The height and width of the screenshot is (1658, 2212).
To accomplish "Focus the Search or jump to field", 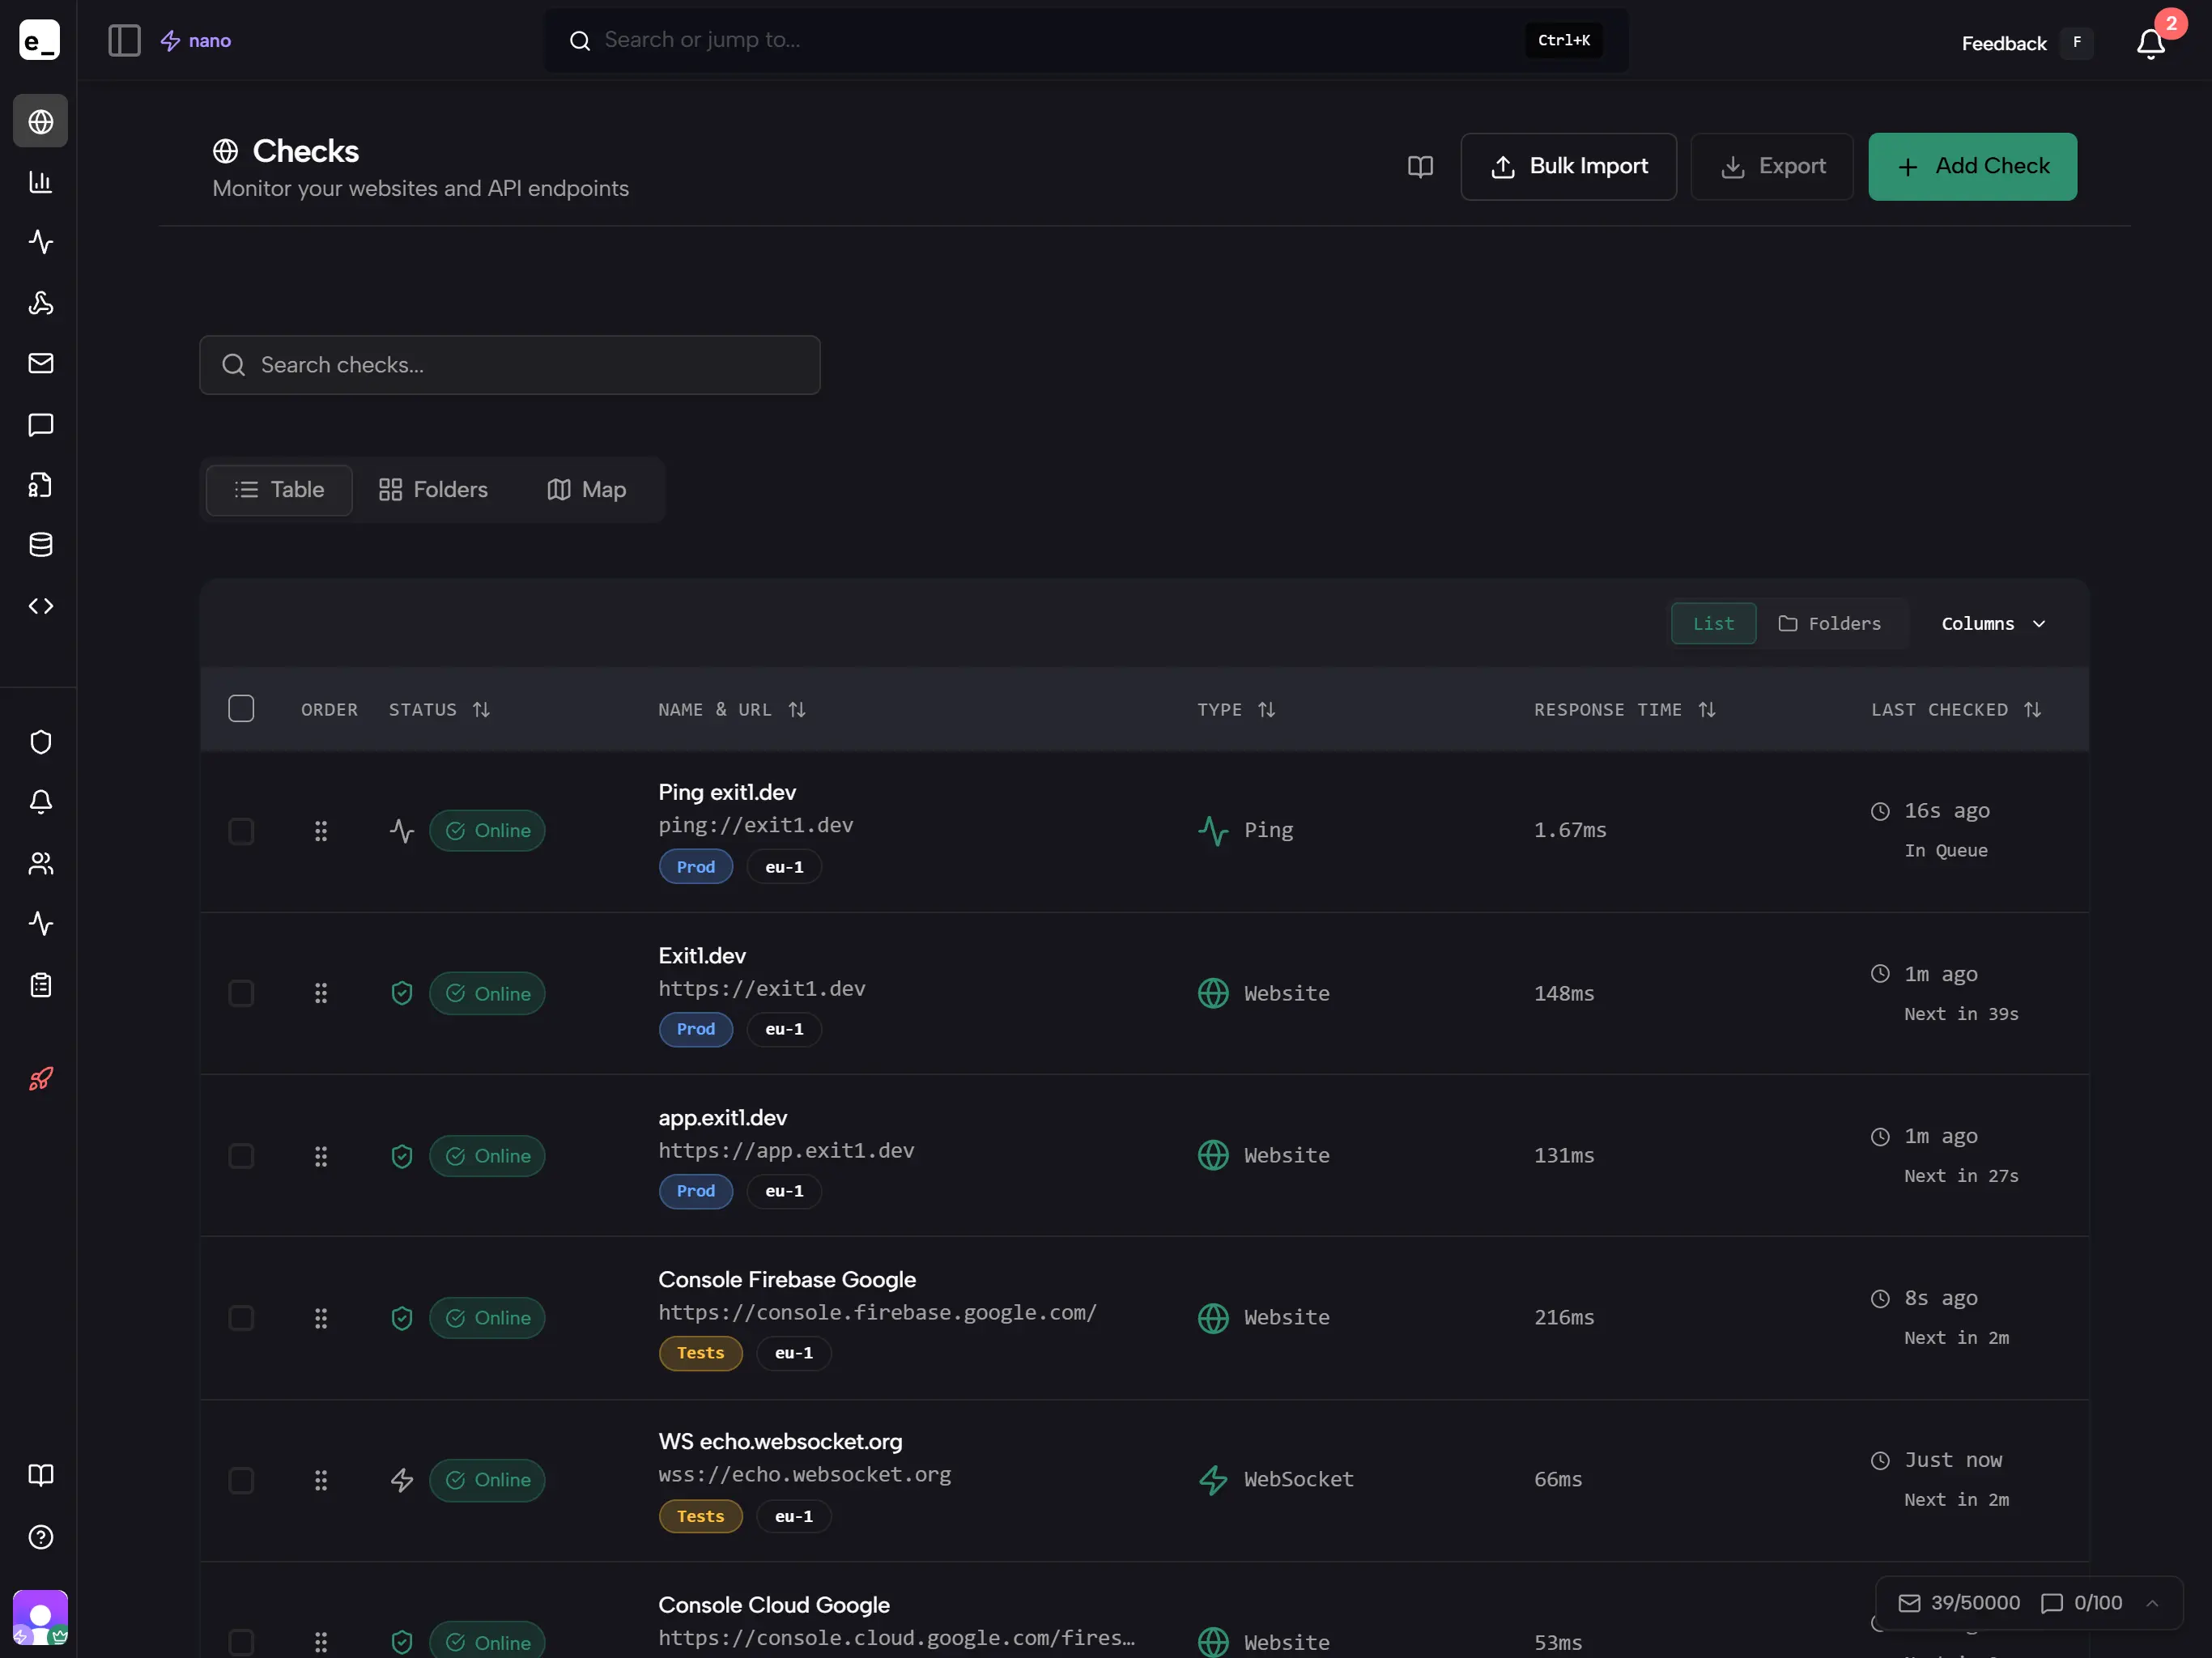I will tap(1085, 40).
